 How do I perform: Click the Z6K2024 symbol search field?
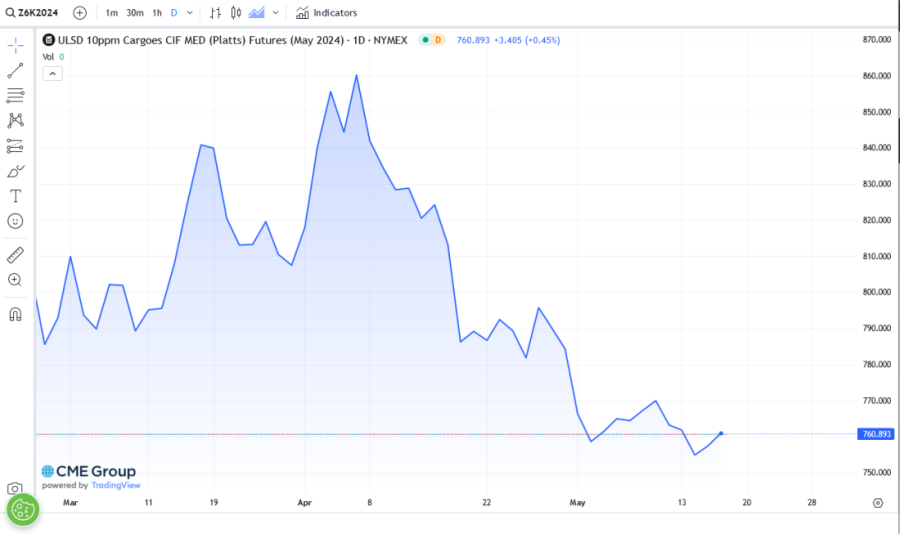click(35, 13)
